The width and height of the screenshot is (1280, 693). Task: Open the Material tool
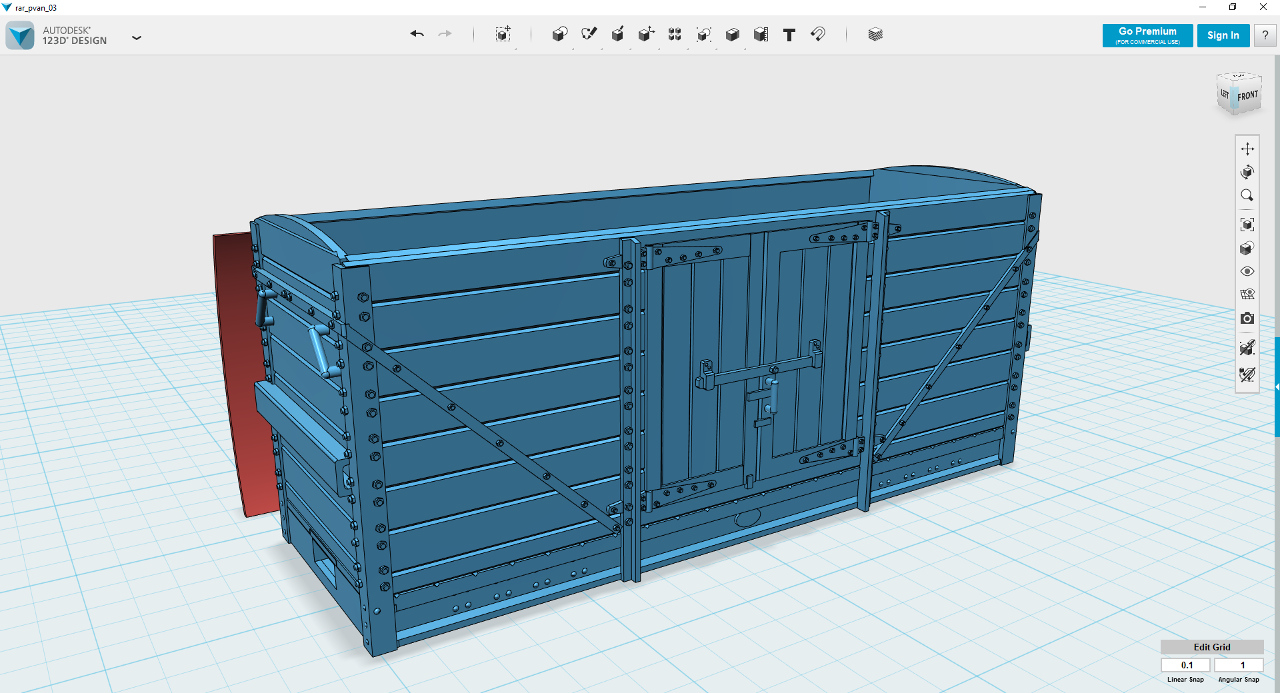[876, 34]
